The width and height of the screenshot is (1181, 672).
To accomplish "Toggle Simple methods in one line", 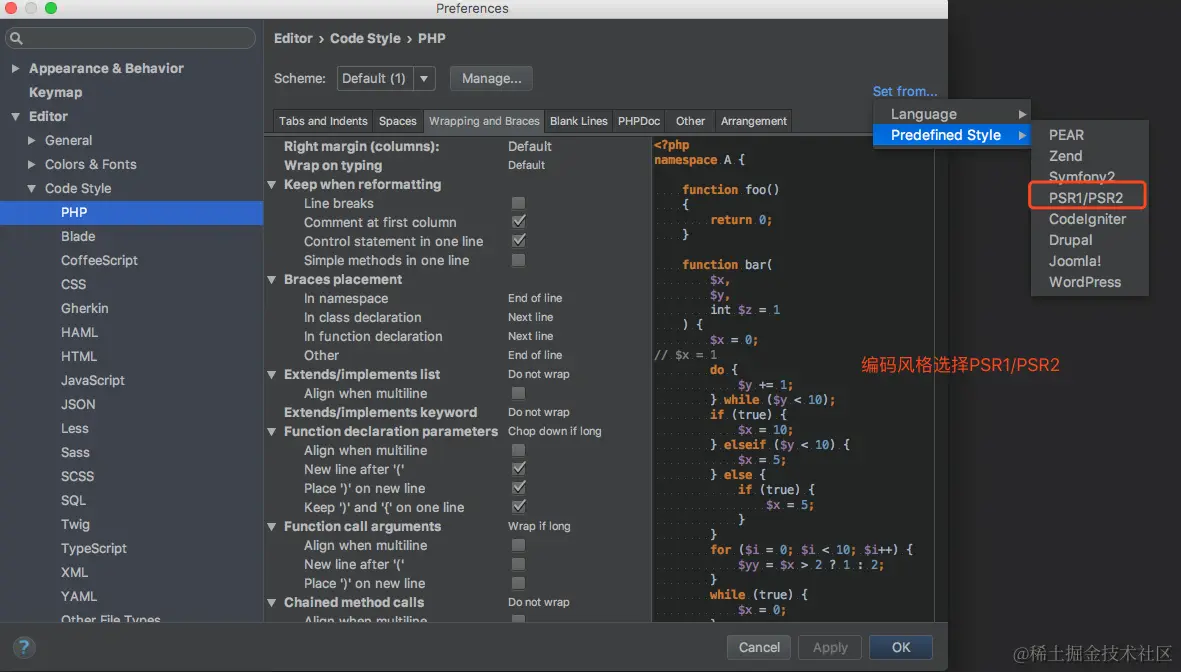I will tap(518, 260).
